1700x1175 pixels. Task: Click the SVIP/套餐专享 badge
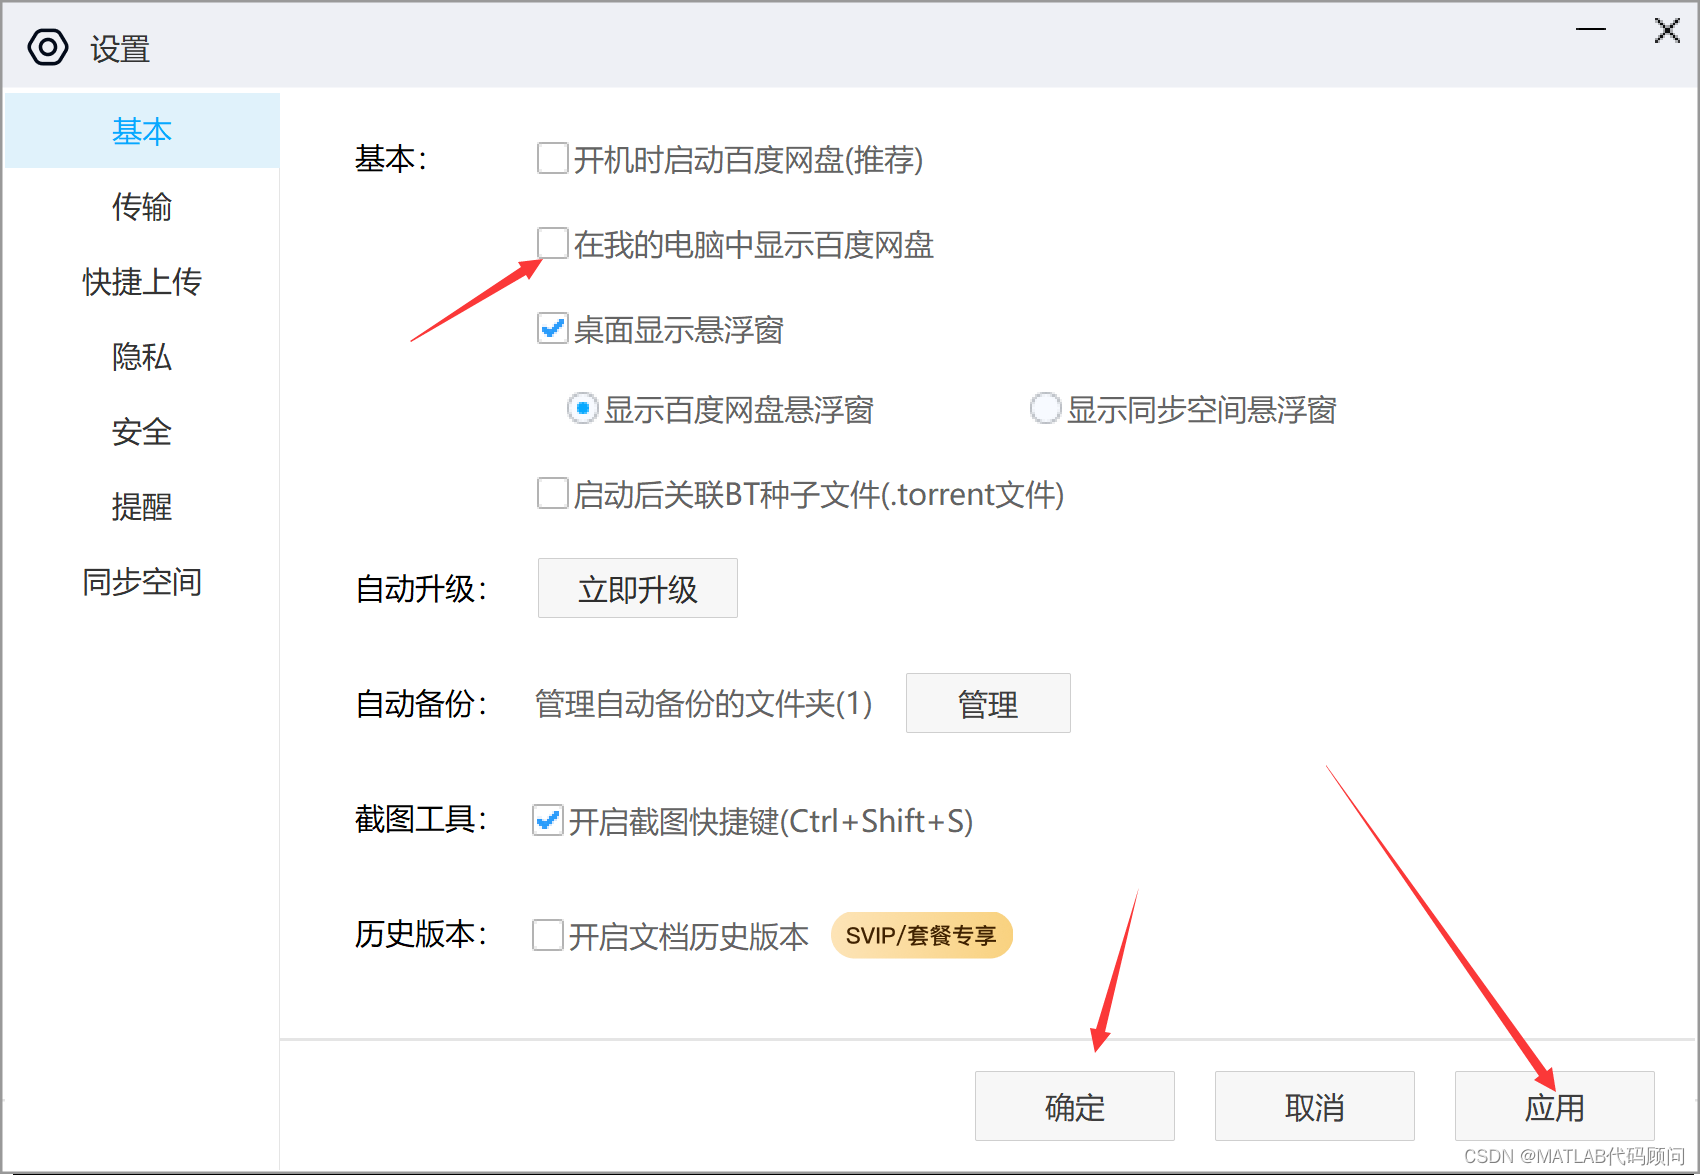[x=921, y=935]
